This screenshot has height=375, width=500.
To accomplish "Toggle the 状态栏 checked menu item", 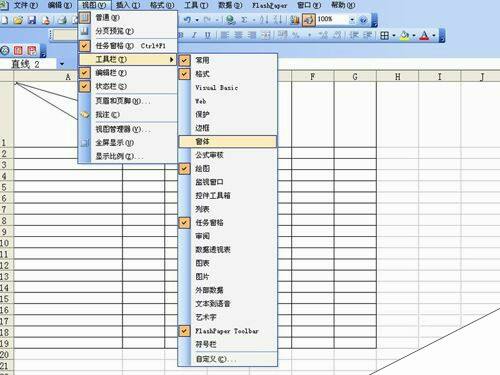I will coord(128,86).
